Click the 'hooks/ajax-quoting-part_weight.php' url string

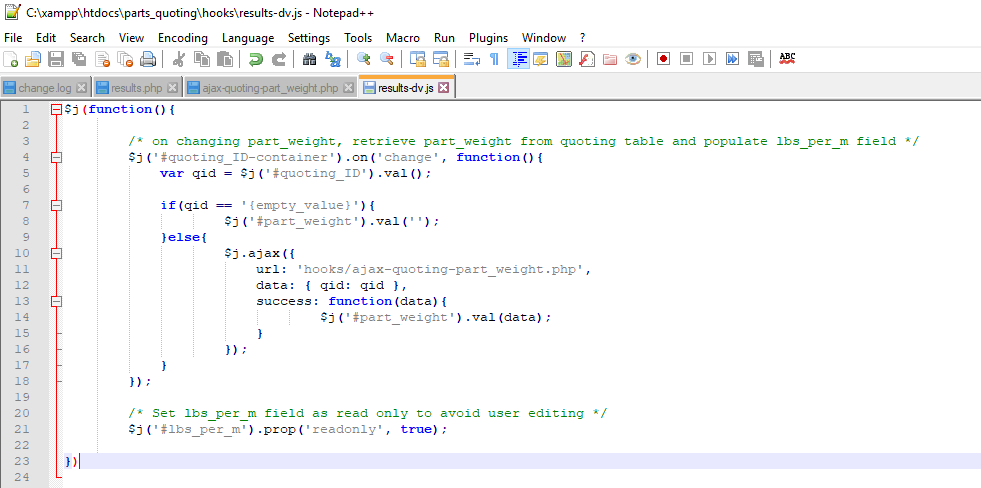(x=442, y=270)
